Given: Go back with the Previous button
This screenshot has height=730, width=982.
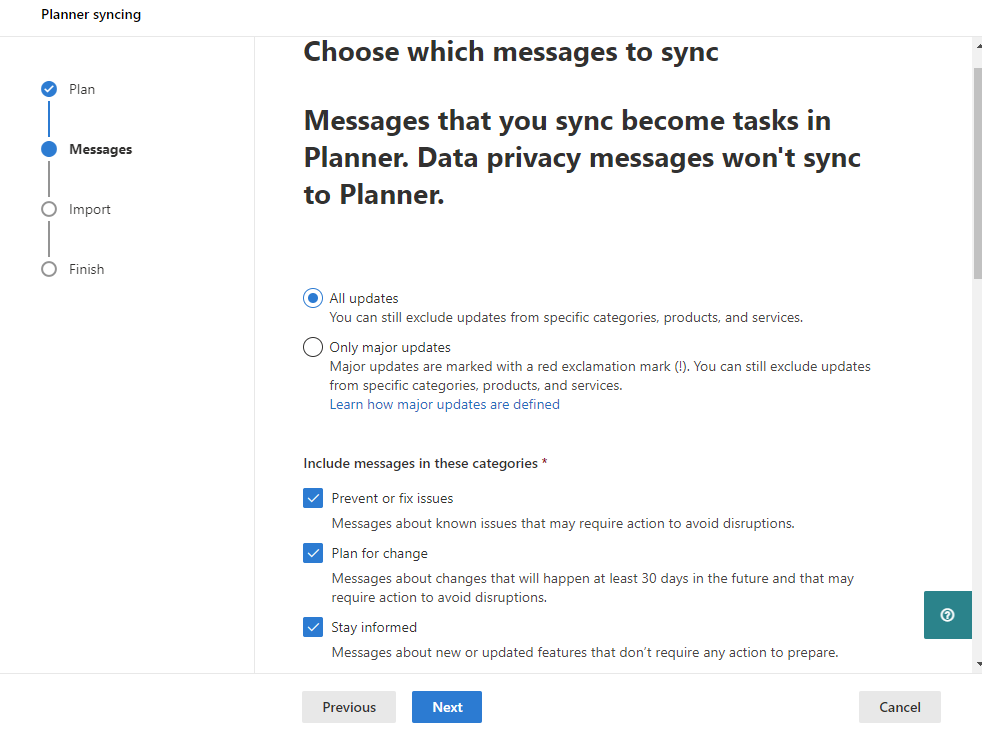Looking at the screenshot, I should pos(349,707).
